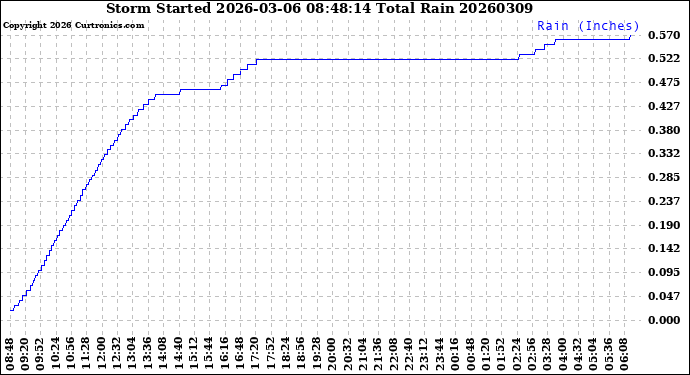Image resolution: width=690 pixels, height=375 pixels.
Task: Click the 'Copyright 2026 Curtronics.com' text
Action: coord(73,26)
